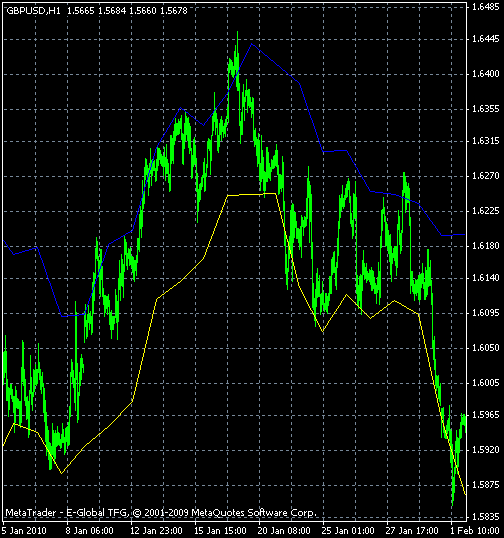Click the blue upper line's highest peak
This screenshot has width=504, height=538.
tap(251, 44)
